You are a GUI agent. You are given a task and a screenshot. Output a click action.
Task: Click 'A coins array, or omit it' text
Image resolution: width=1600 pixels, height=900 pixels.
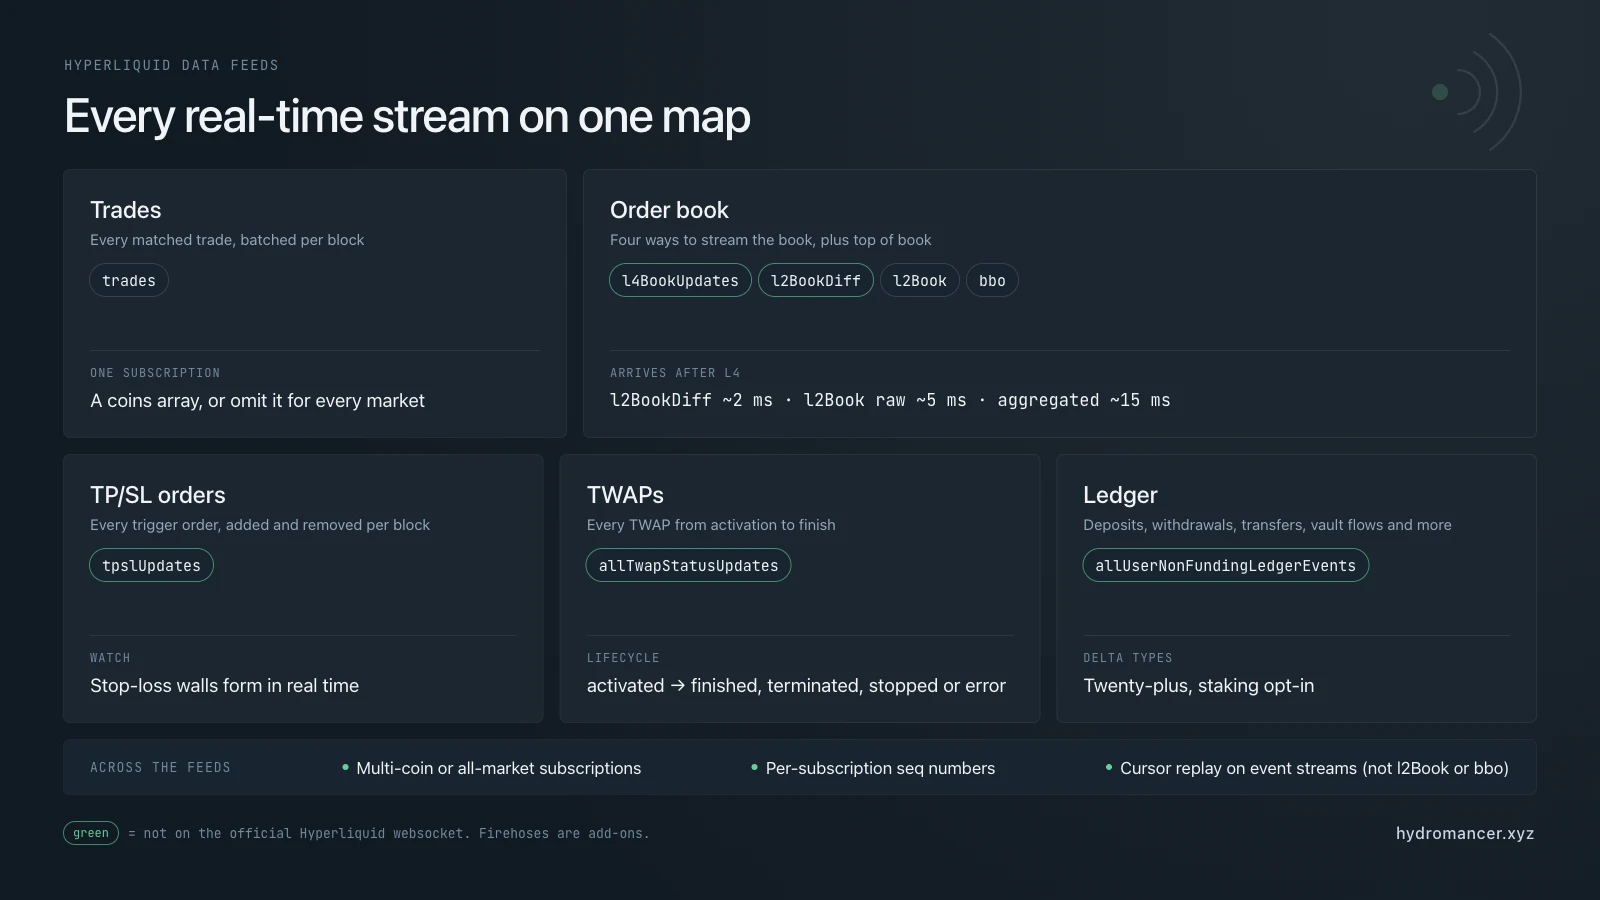click(x=258, y=401)
